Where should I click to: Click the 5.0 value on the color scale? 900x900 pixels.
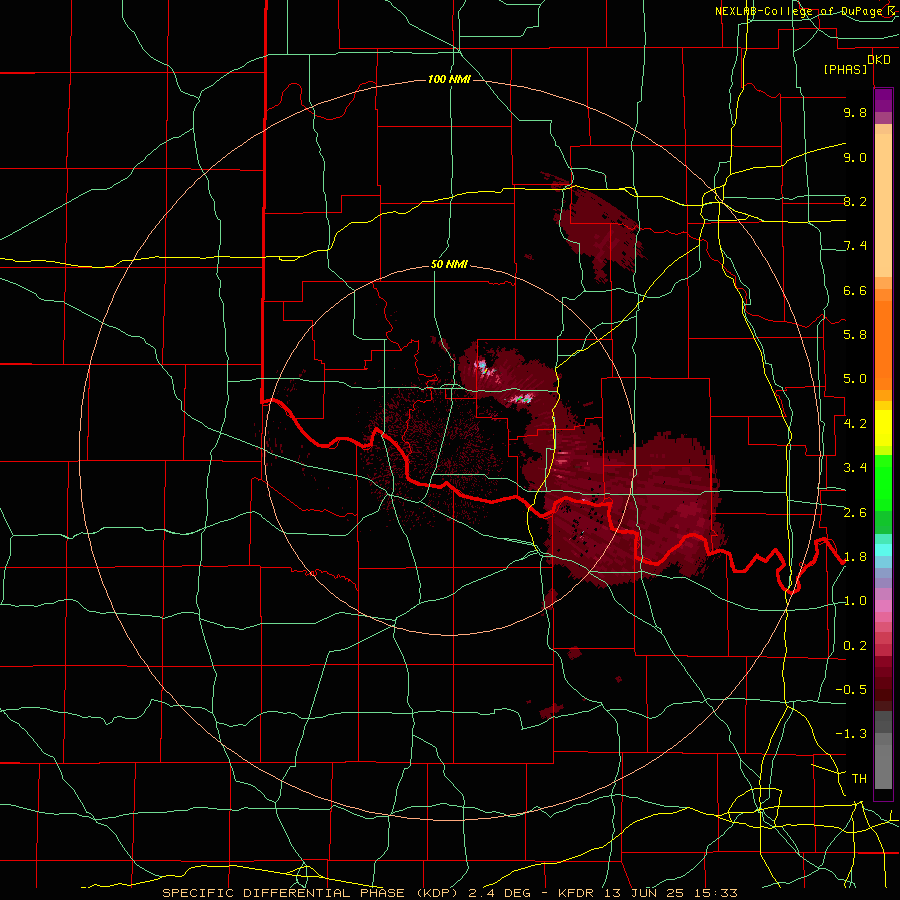pos(855,379)
